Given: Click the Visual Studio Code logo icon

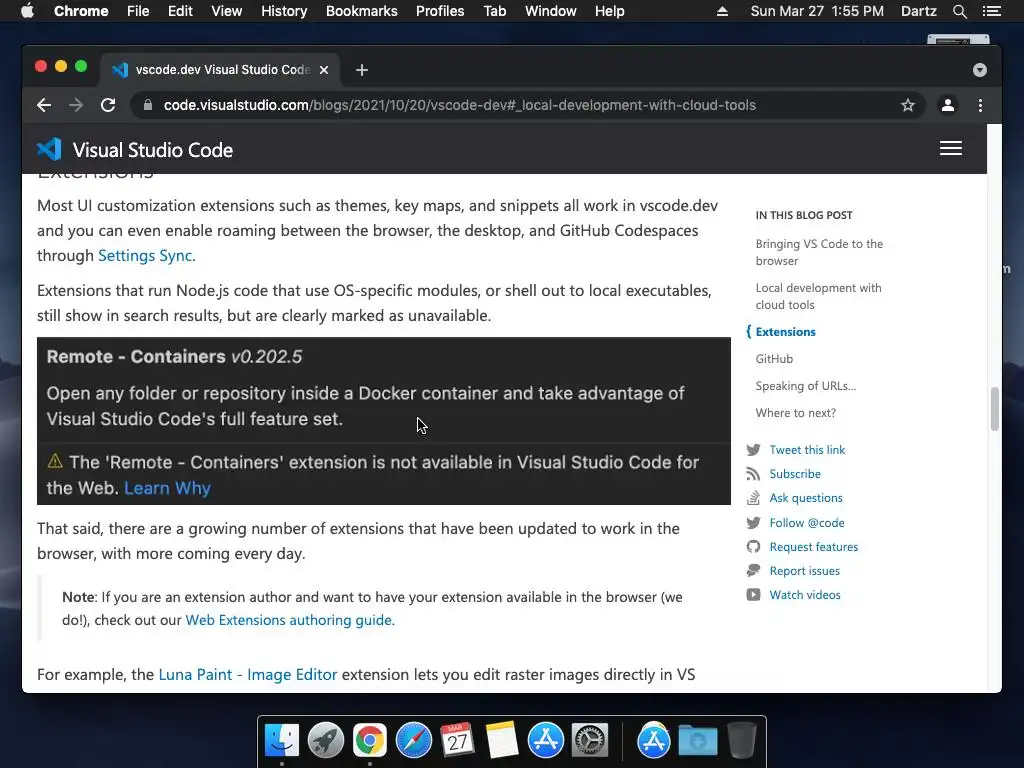Looking at the screenshot, I should click(x=49, y=150).
